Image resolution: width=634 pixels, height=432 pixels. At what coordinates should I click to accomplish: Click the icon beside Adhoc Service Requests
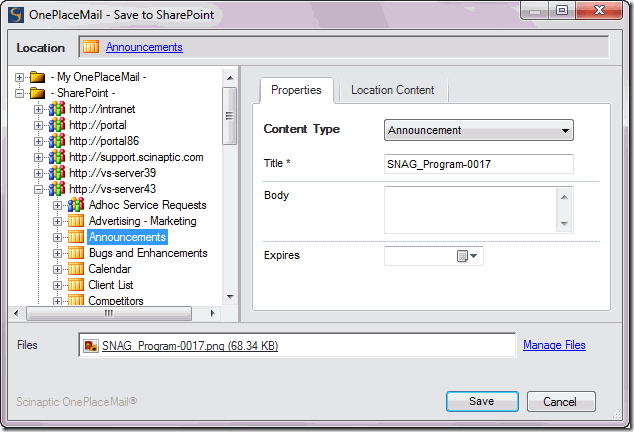76,205
